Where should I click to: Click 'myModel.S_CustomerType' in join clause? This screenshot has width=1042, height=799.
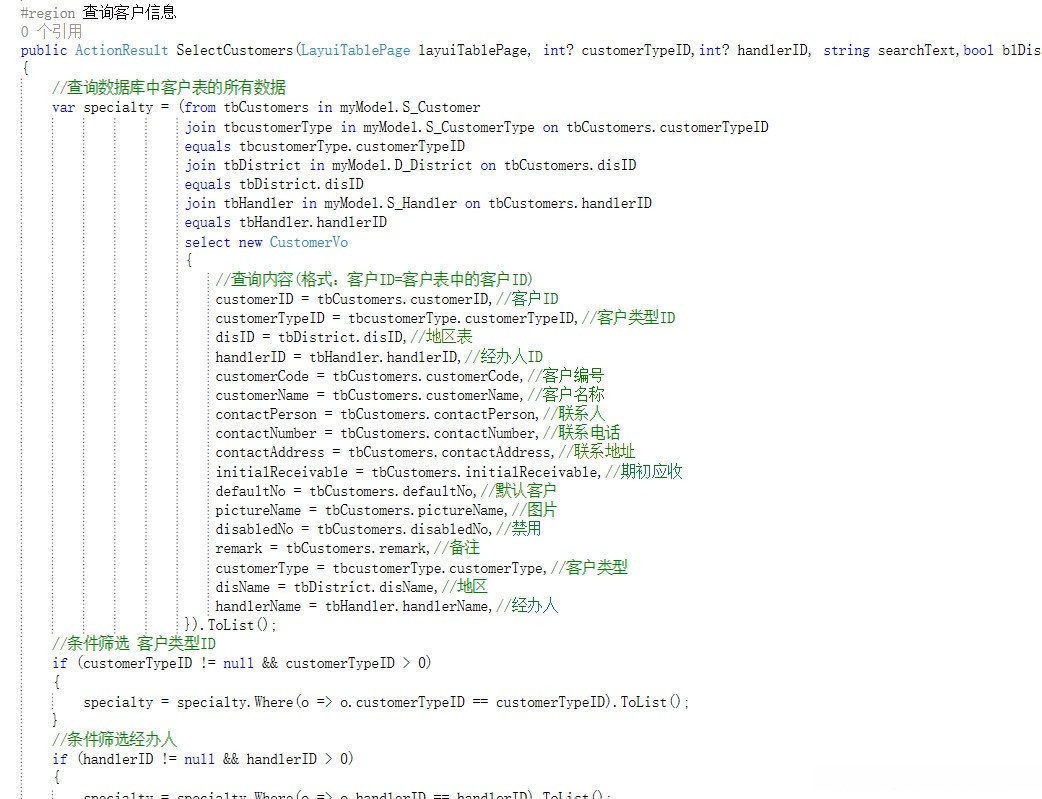449,128
